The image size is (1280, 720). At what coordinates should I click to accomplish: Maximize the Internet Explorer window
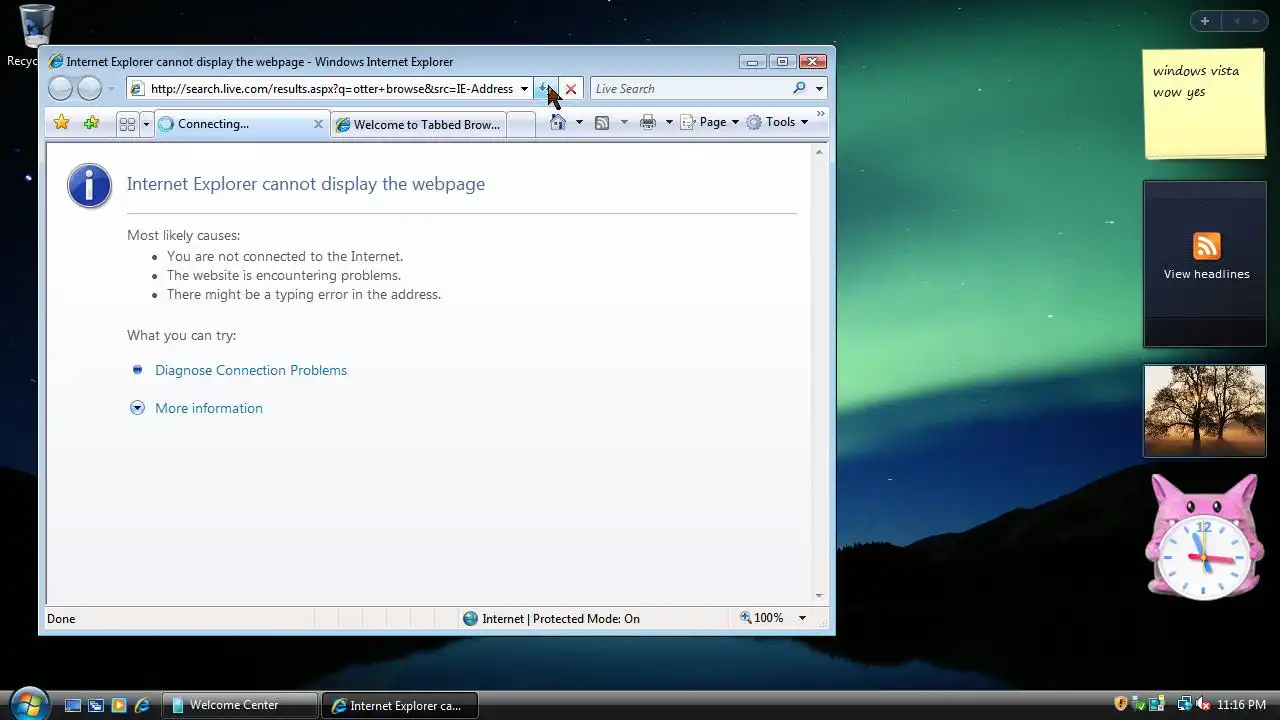coord(782,61)
